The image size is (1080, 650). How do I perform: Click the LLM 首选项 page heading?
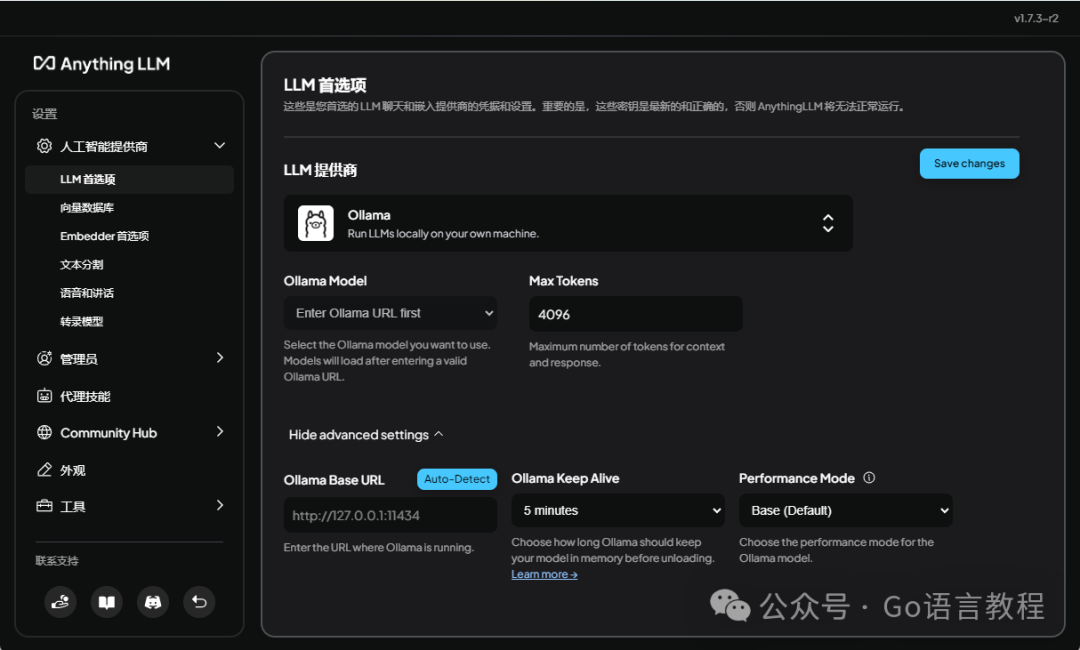click(x=325, y=85)
